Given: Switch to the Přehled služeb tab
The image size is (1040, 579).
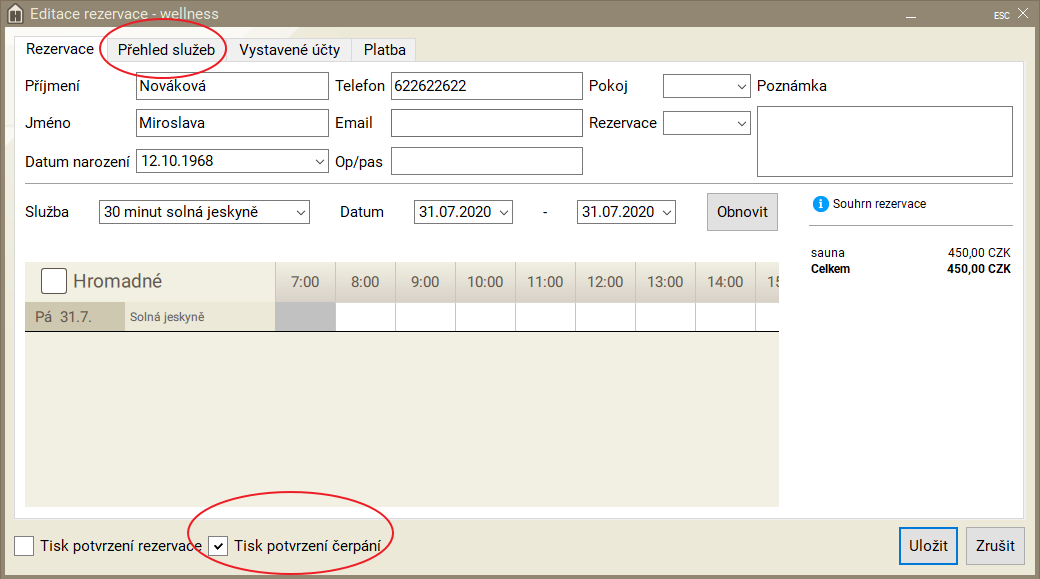Looking at the screenshot, I should 166,50.
